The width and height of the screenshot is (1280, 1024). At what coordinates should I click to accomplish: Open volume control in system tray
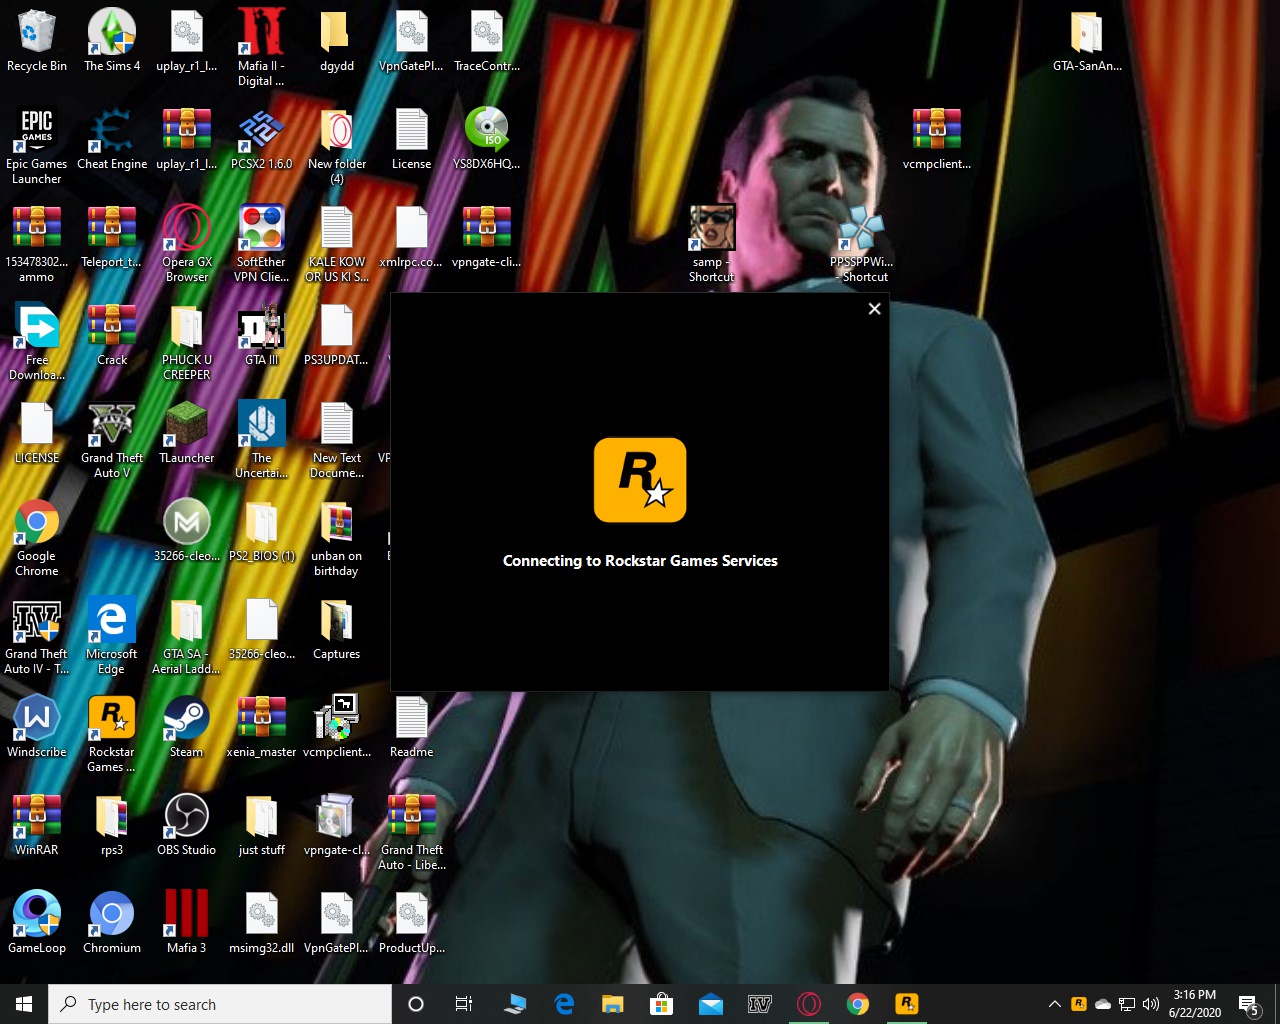coord(1151,1004)
